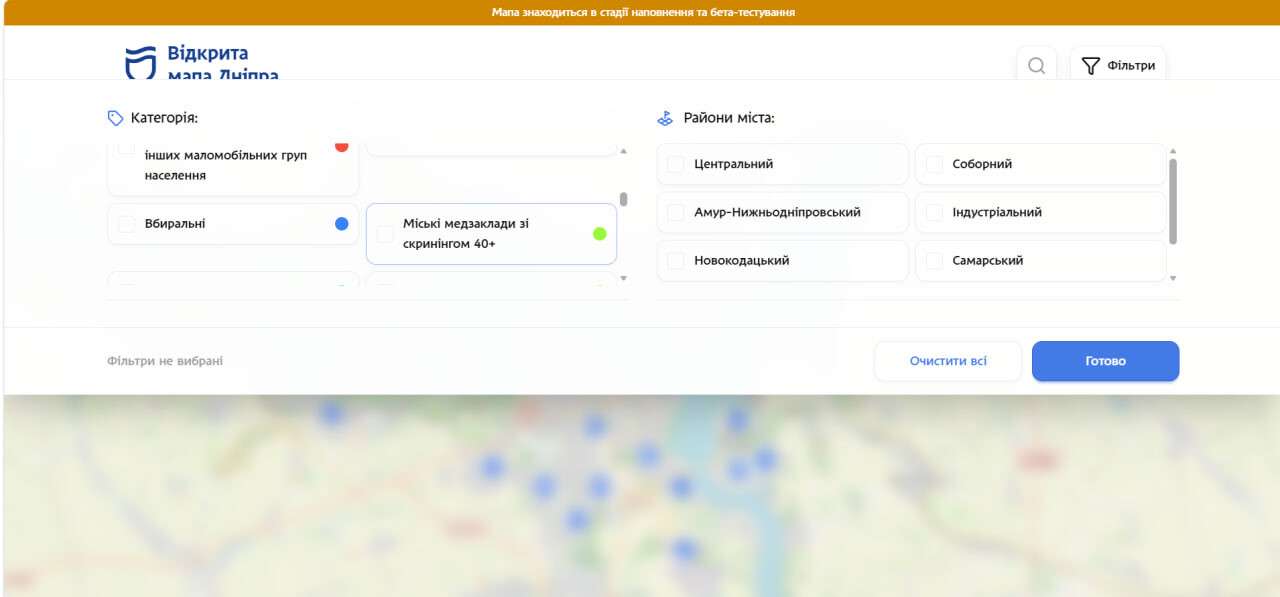Screen dimensions: 1280x597
Task: Check the Самарський district option
Action: pos(934,260)
